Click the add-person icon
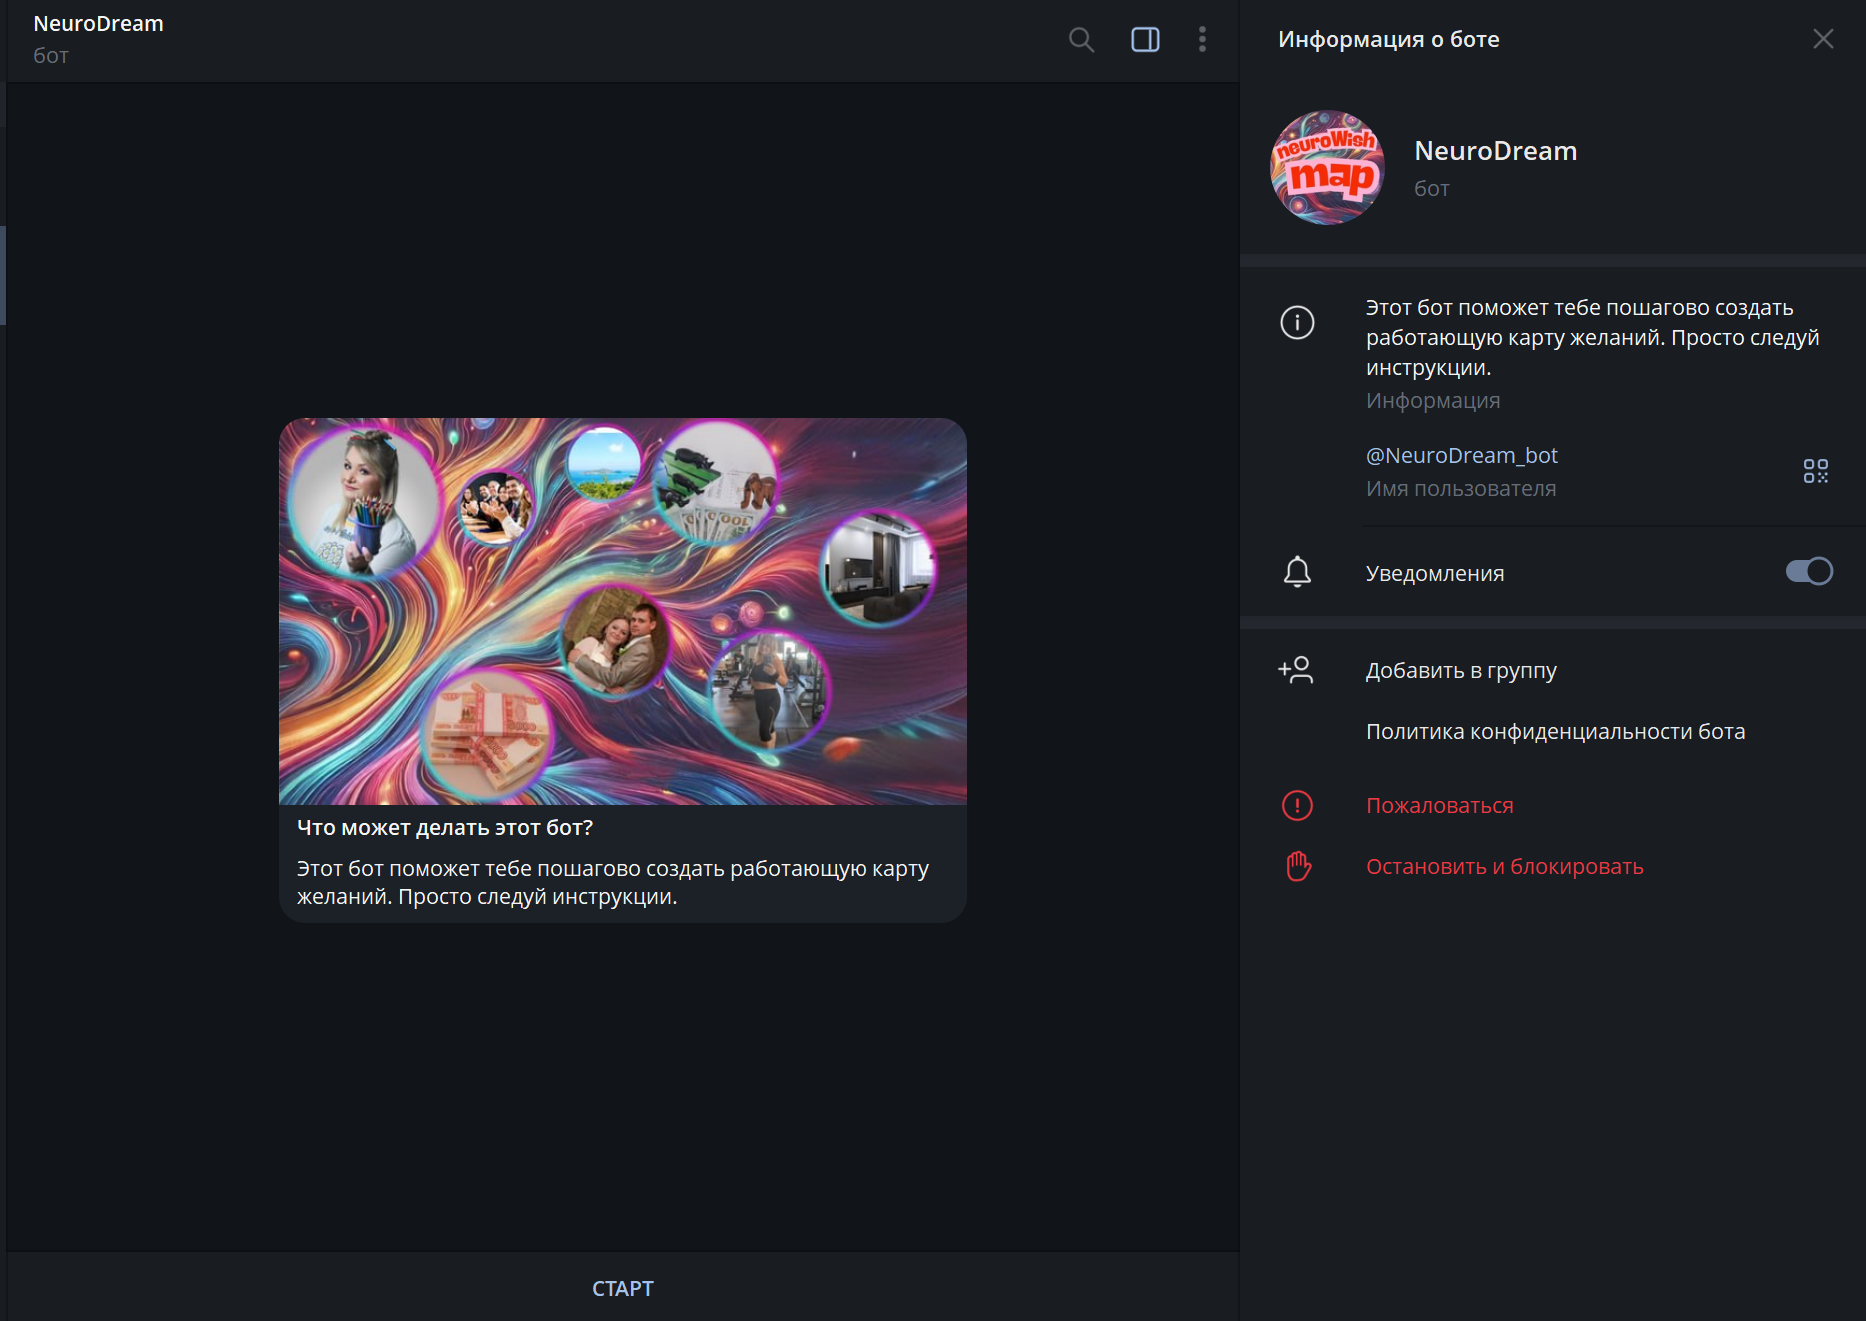 (x=1296, y=670)
